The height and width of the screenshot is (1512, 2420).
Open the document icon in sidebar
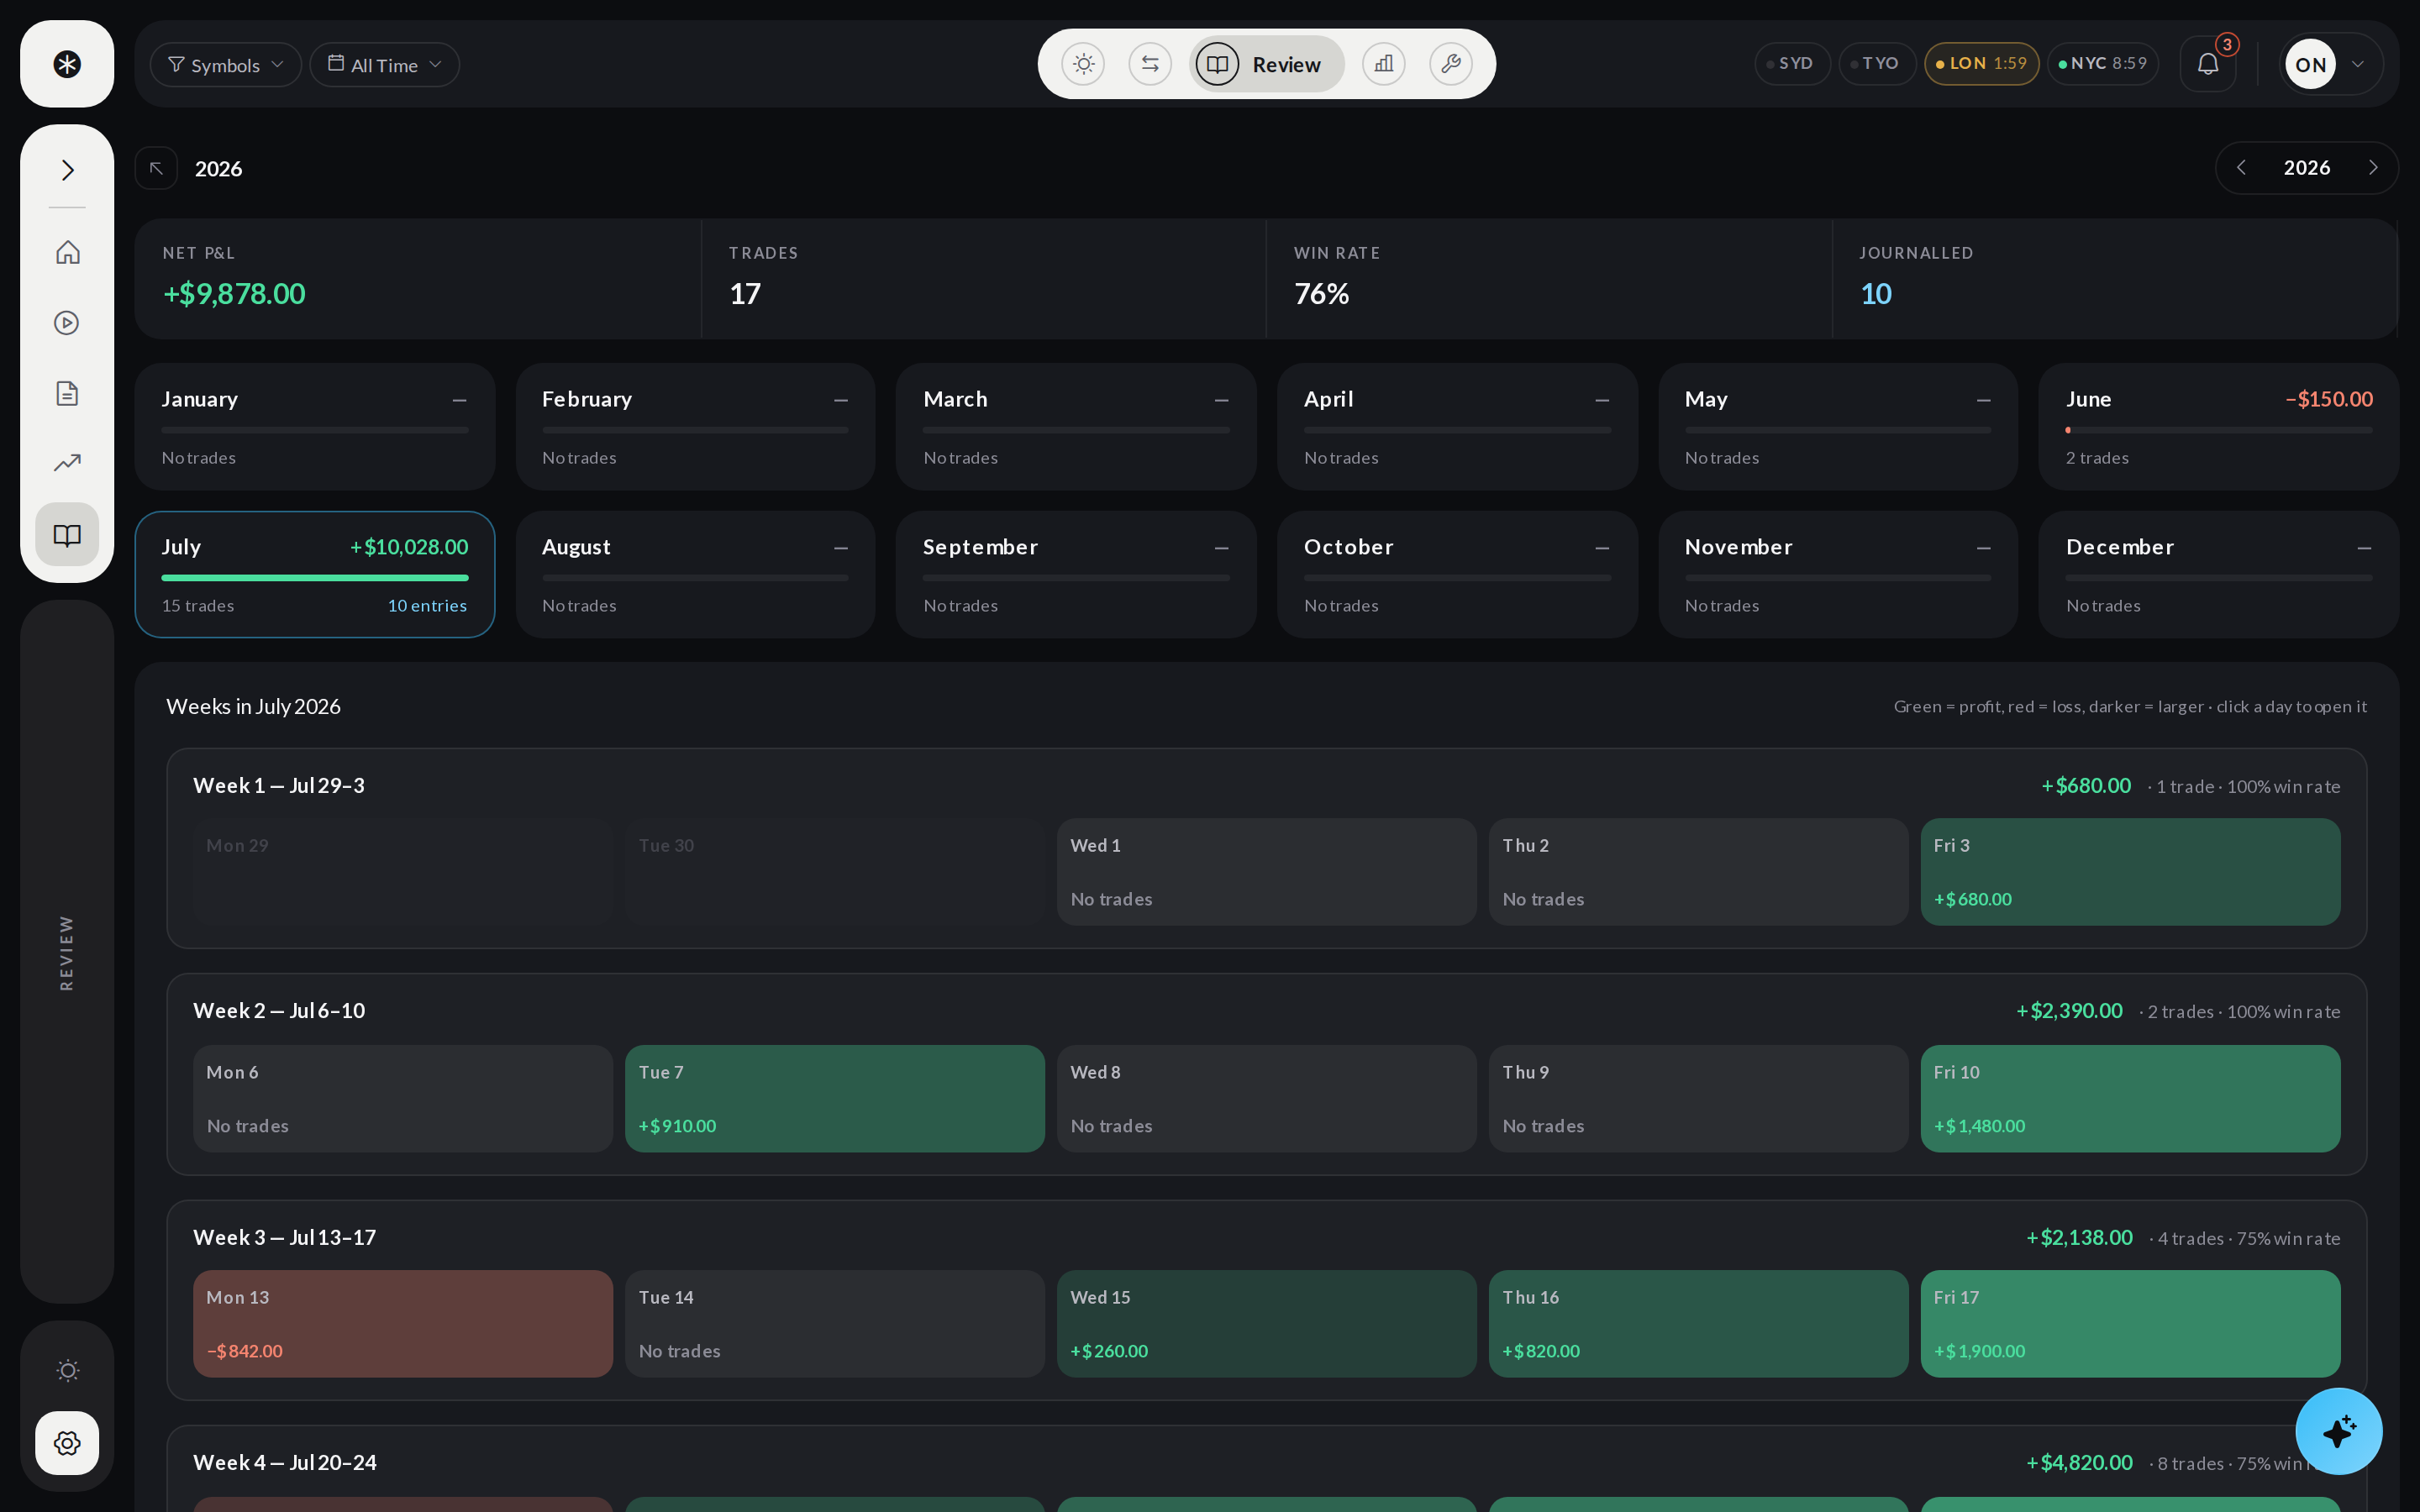tap(67, 393)
